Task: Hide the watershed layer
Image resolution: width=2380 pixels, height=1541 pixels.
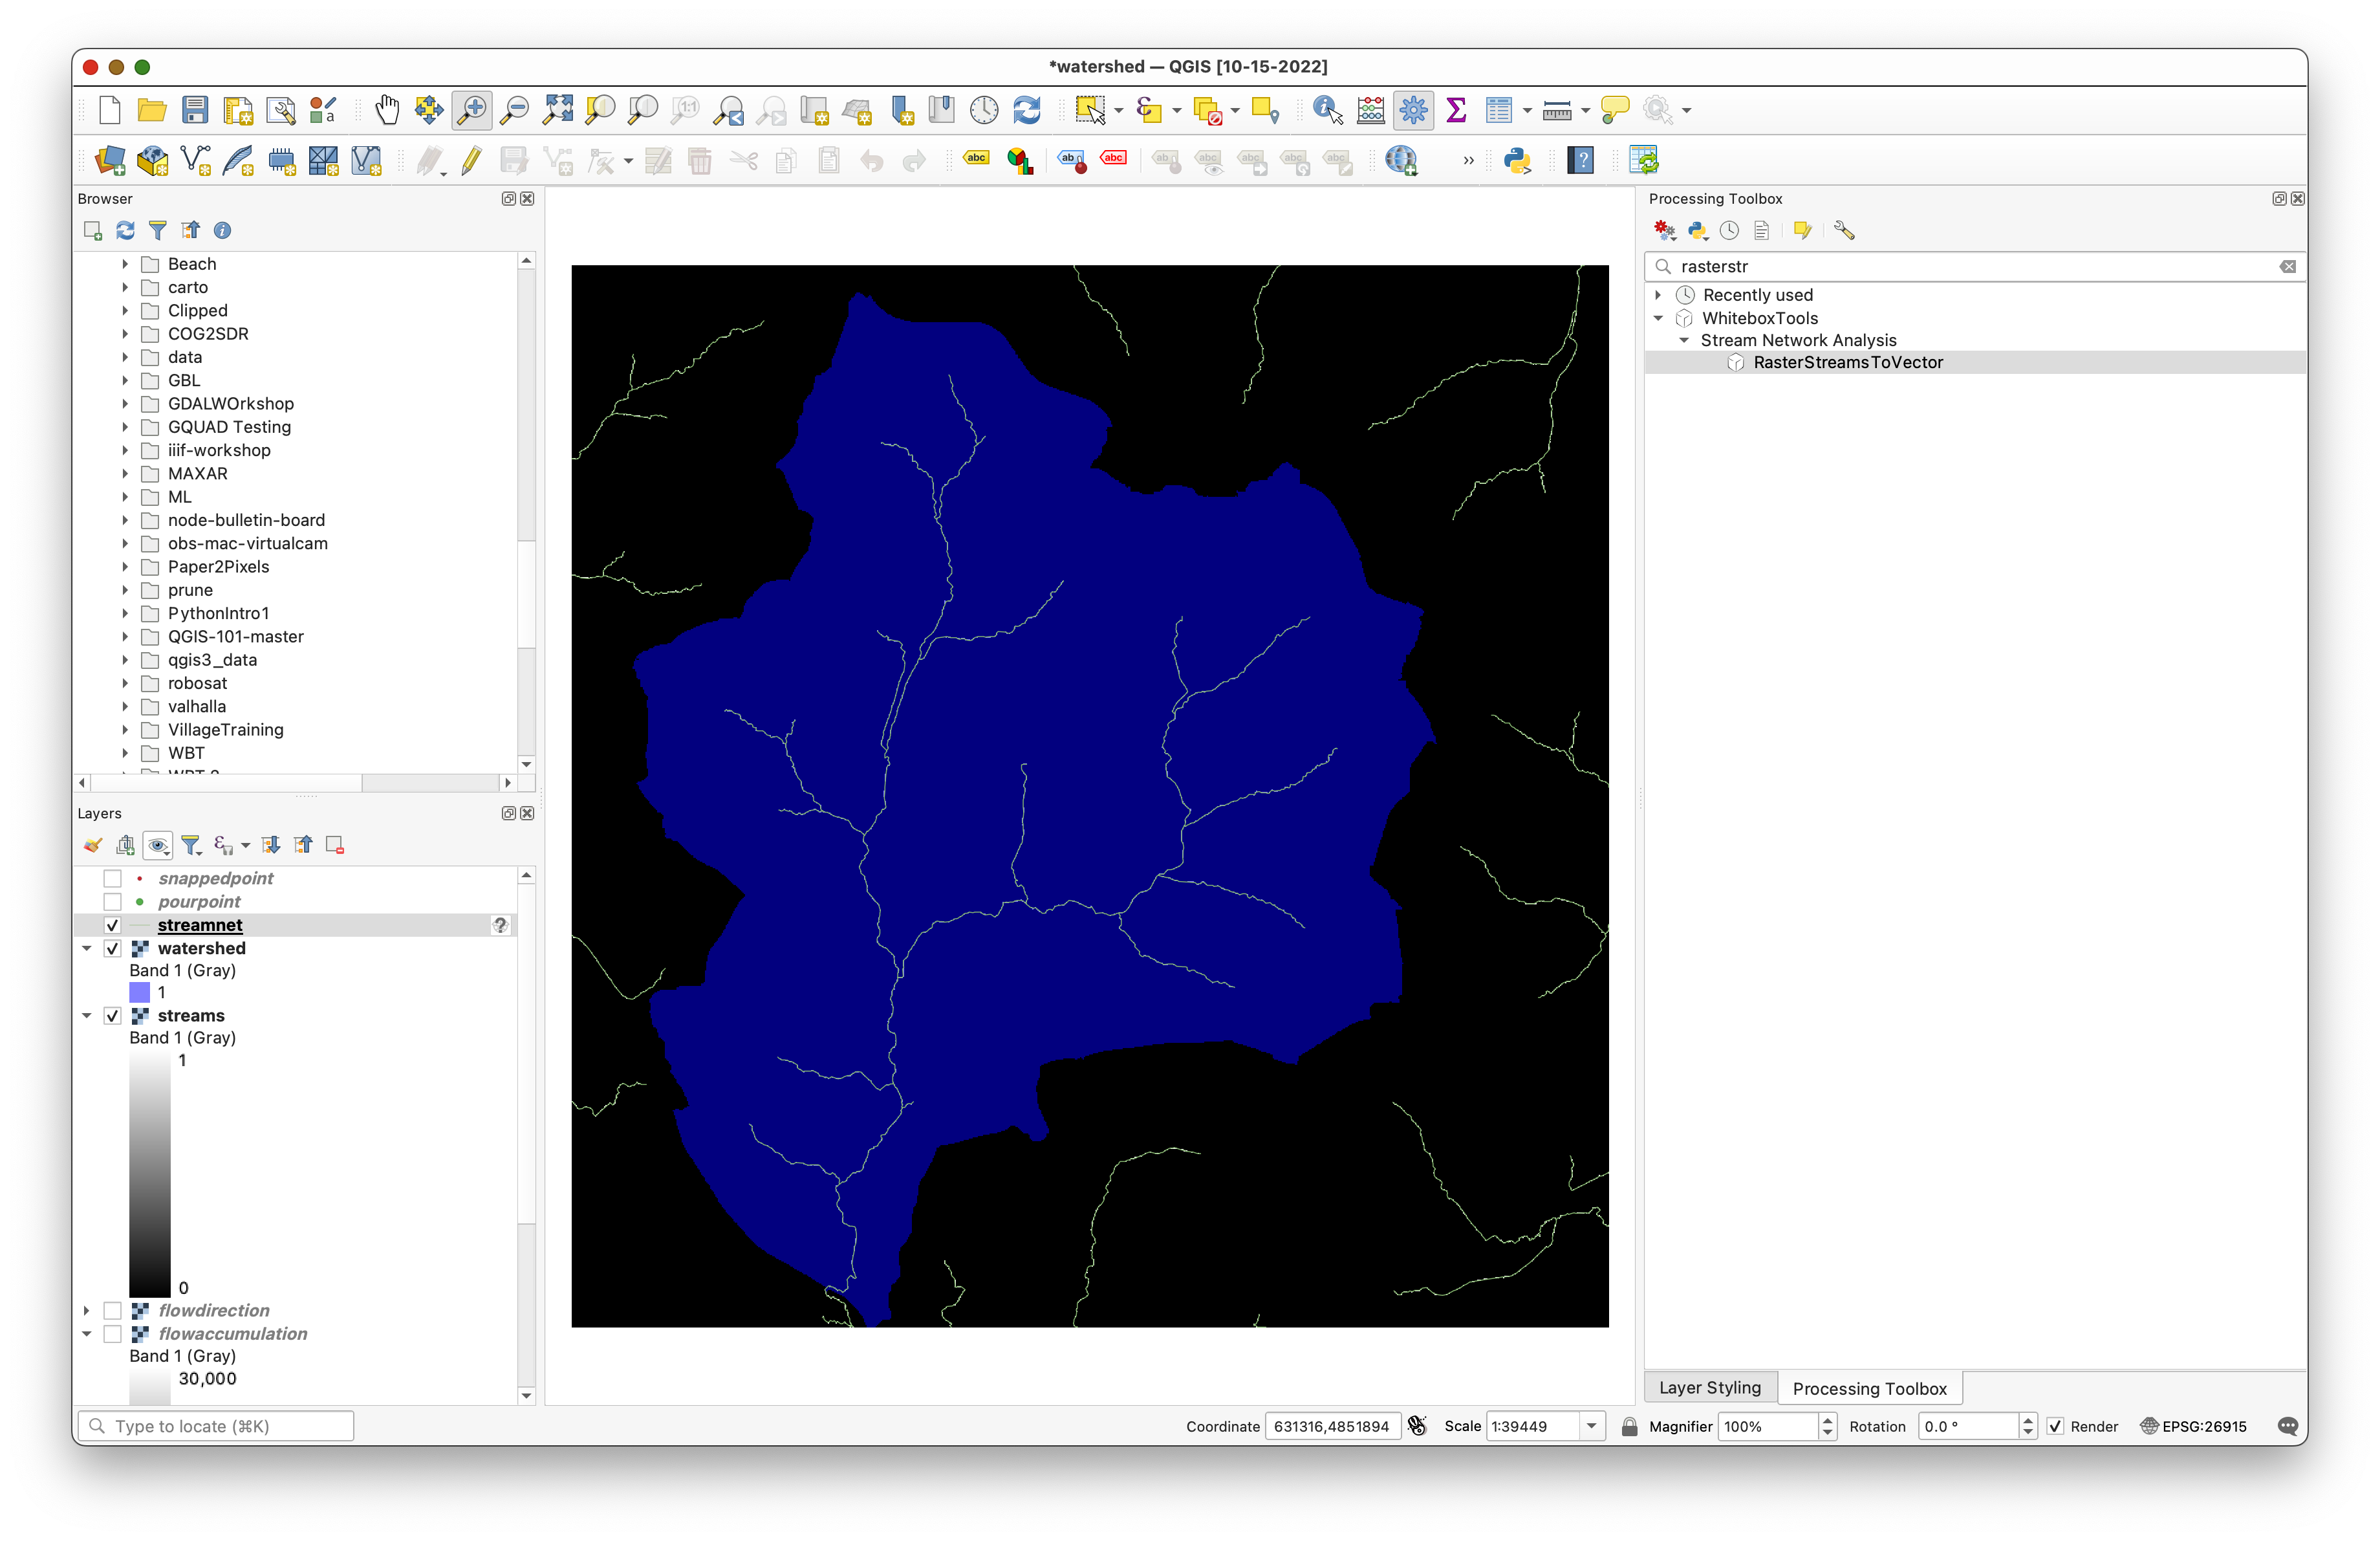Action: 113,948
